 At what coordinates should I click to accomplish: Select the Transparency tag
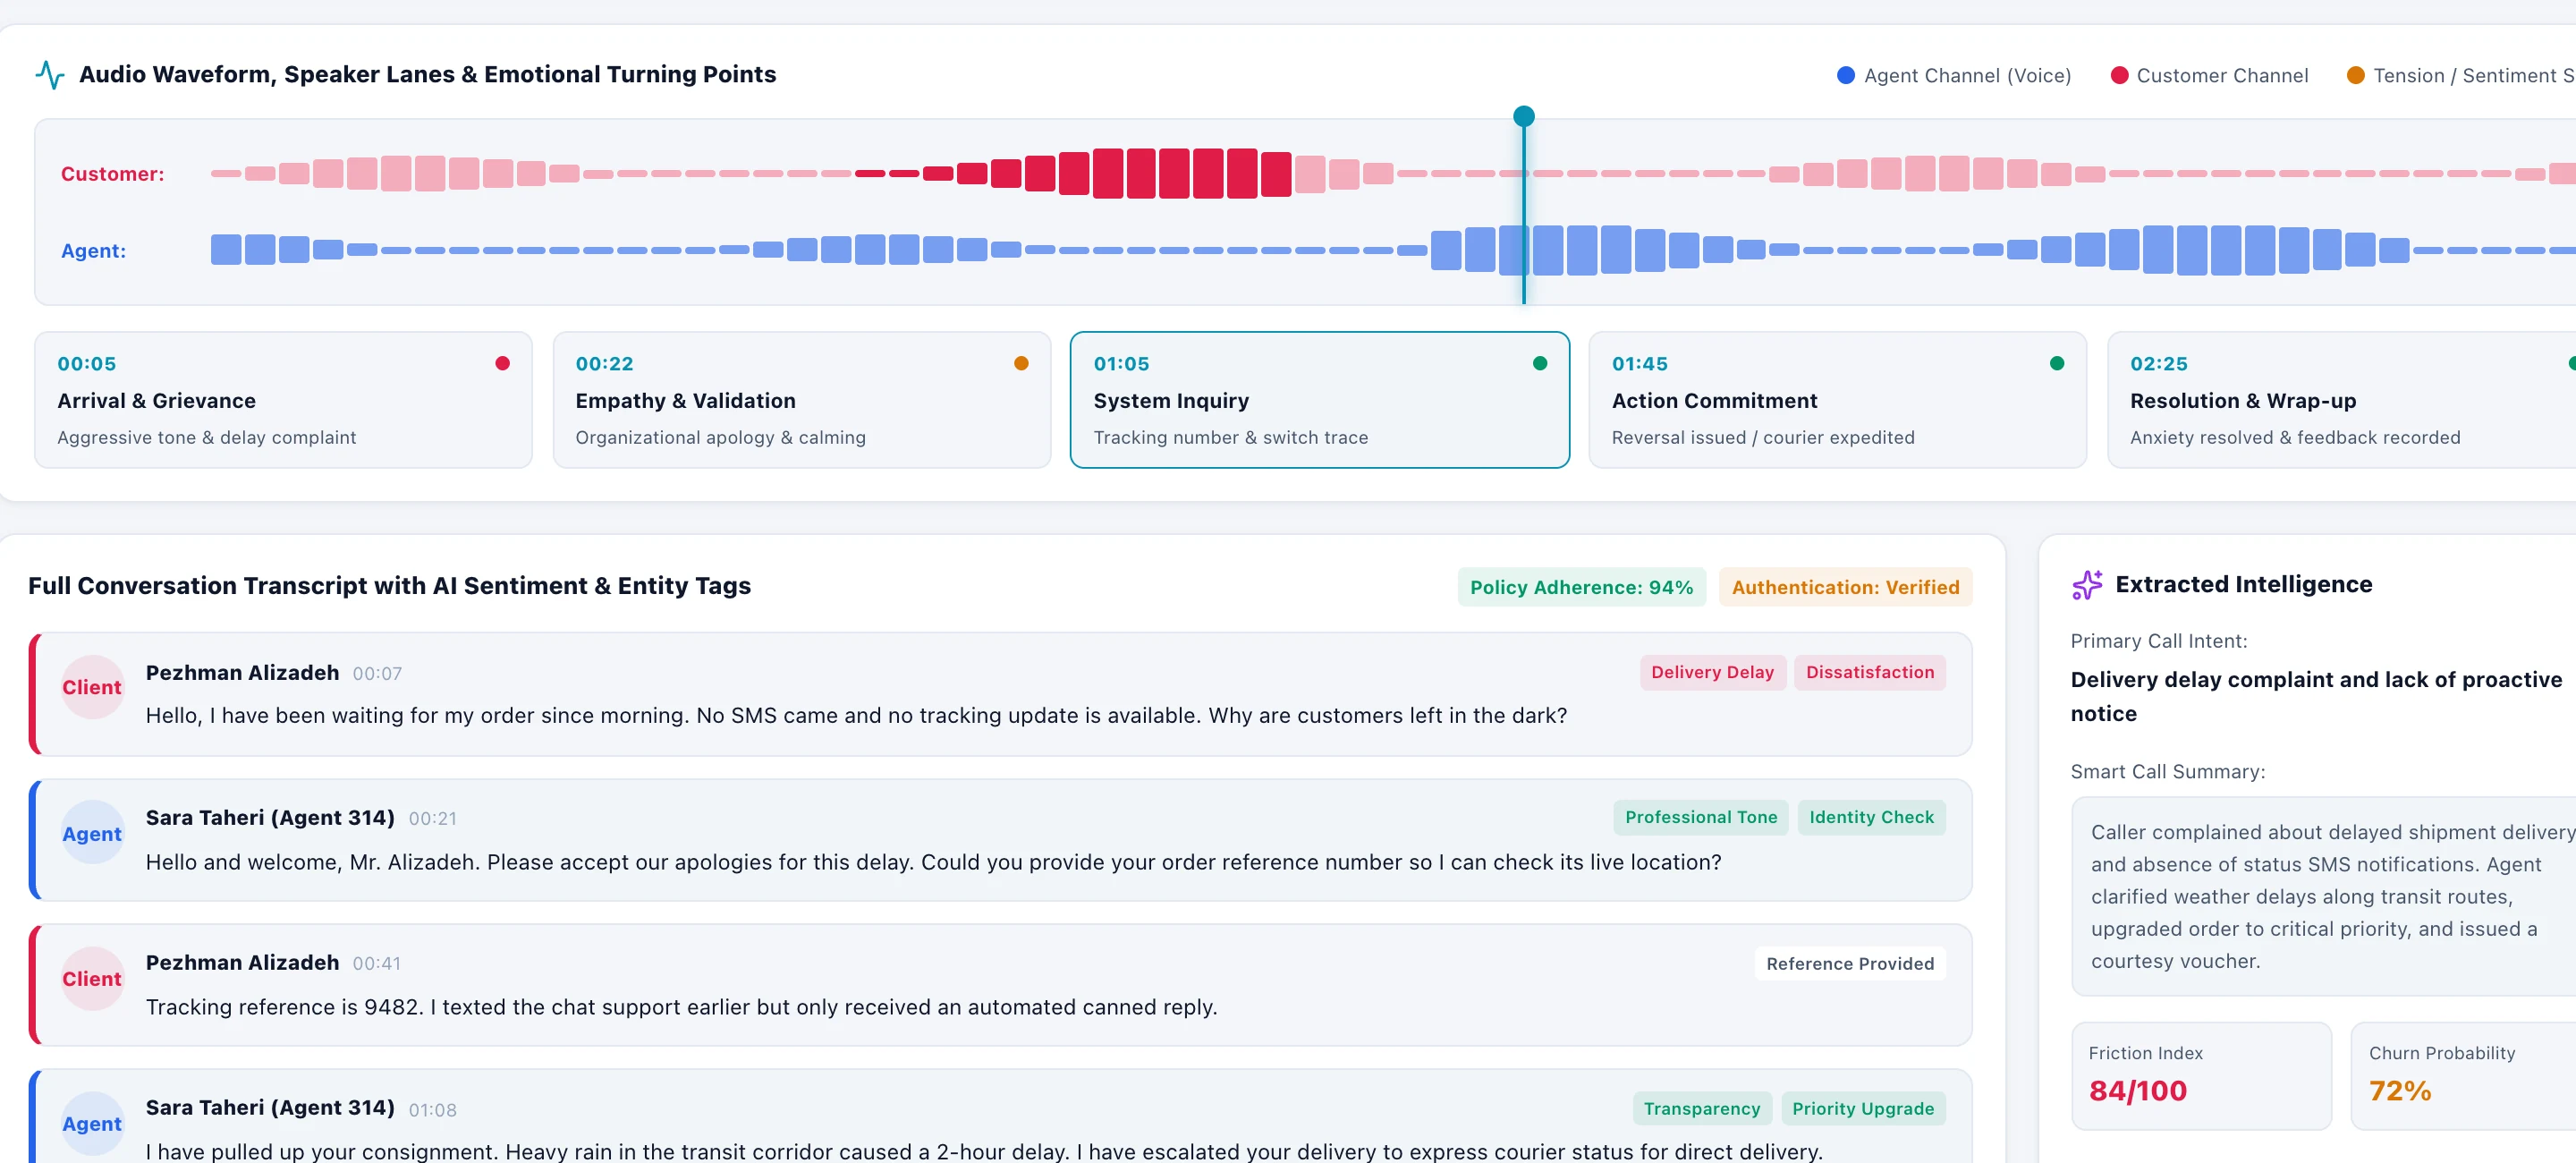click(1701, 1108)
